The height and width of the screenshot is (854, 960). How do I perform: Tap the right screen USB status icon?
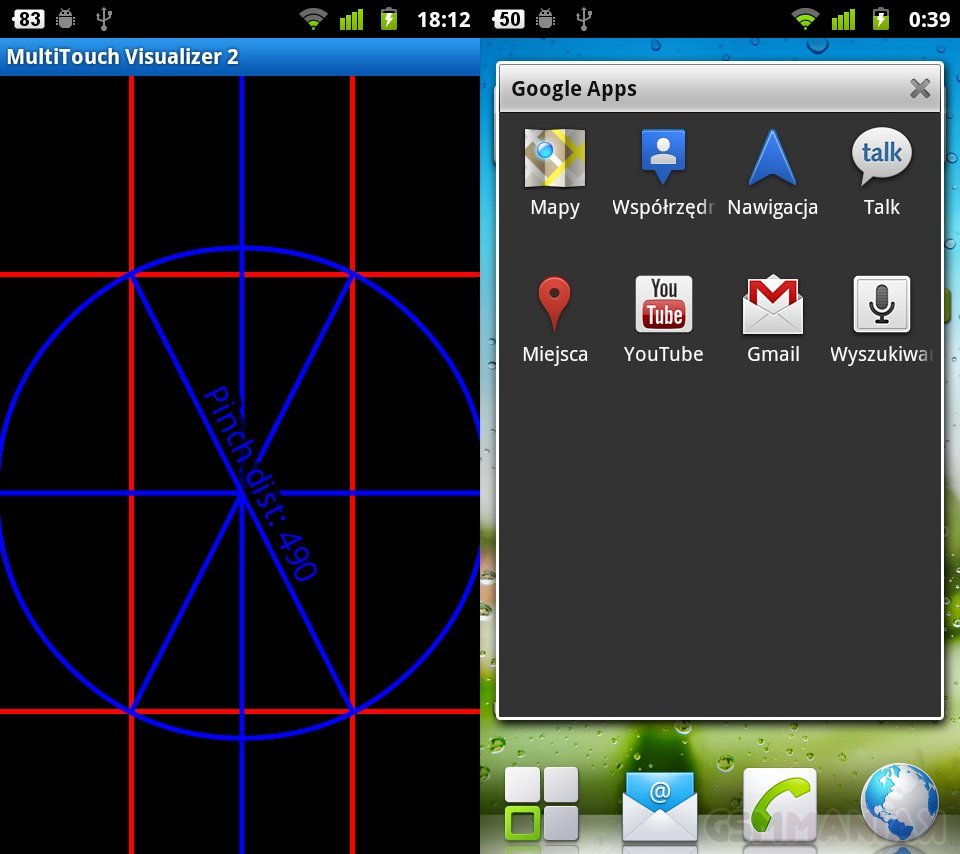coord(586,18)
